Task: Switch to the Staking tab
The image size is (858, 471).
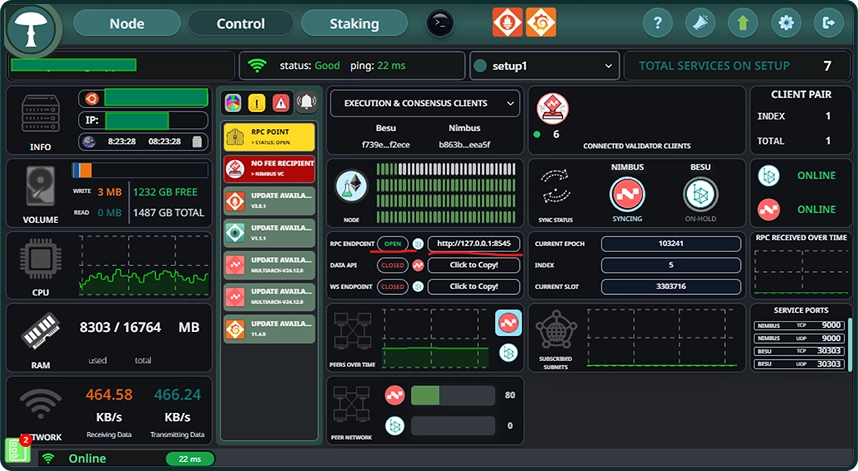Action: [x=354, y=24]
